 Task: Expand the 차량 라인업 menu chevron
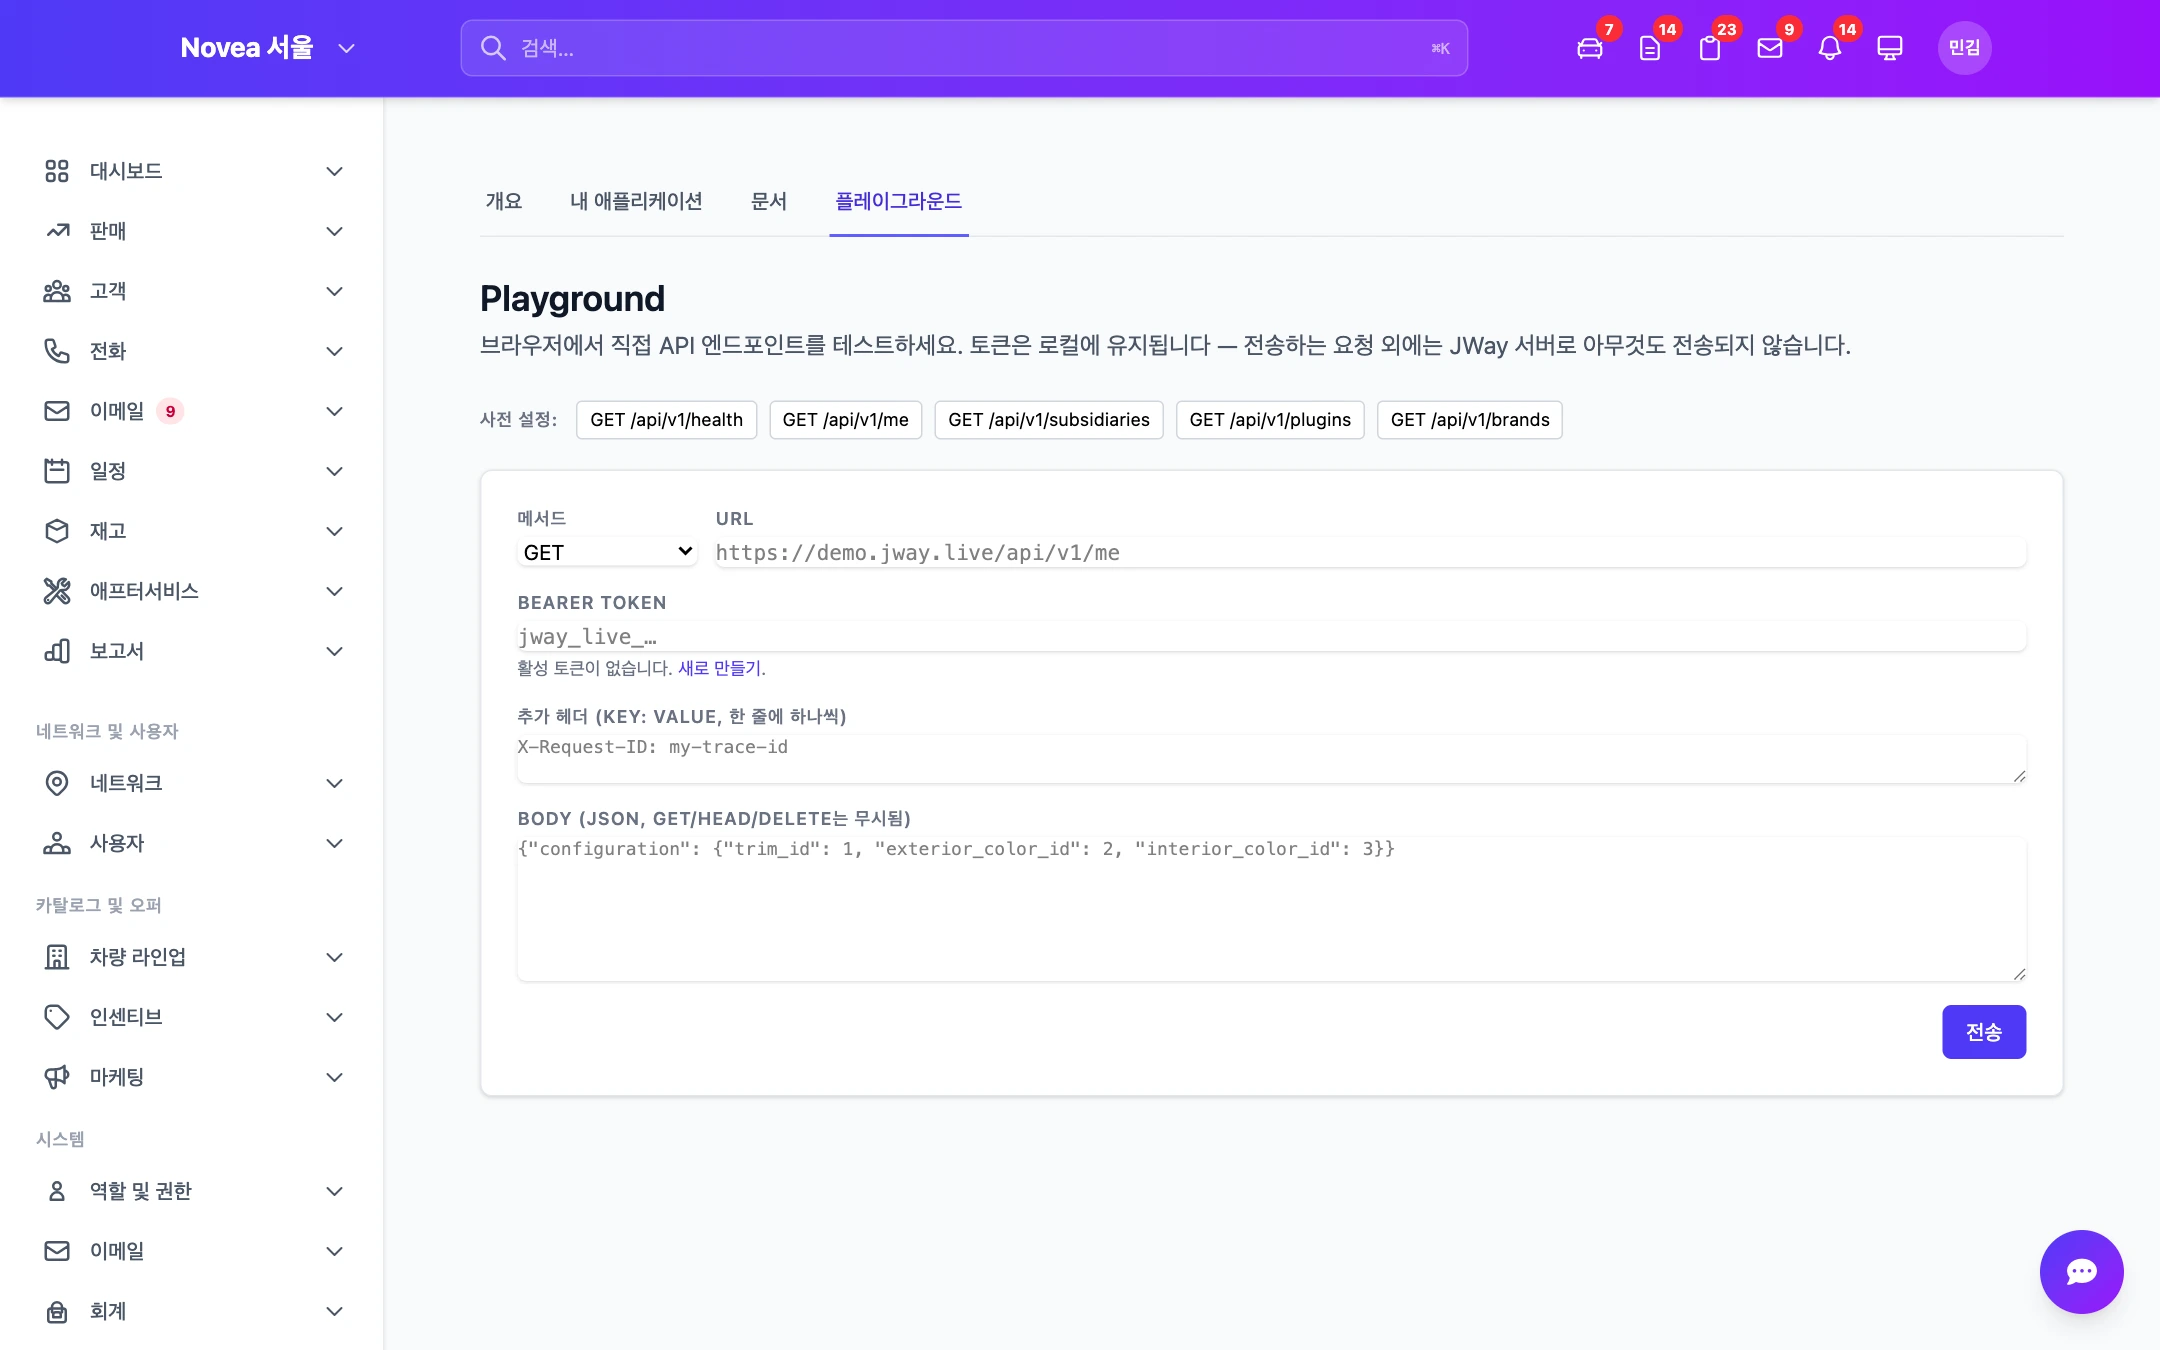pos(335,957)
